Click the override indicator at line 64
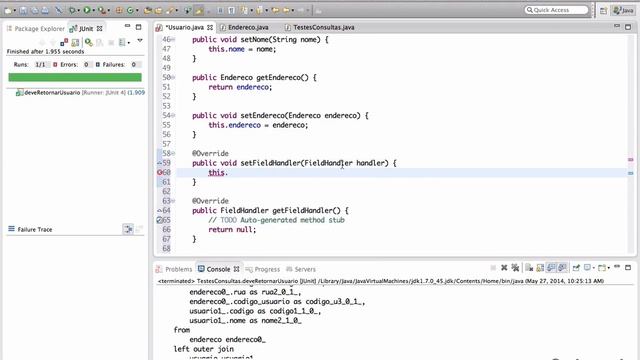 [160, 210]
